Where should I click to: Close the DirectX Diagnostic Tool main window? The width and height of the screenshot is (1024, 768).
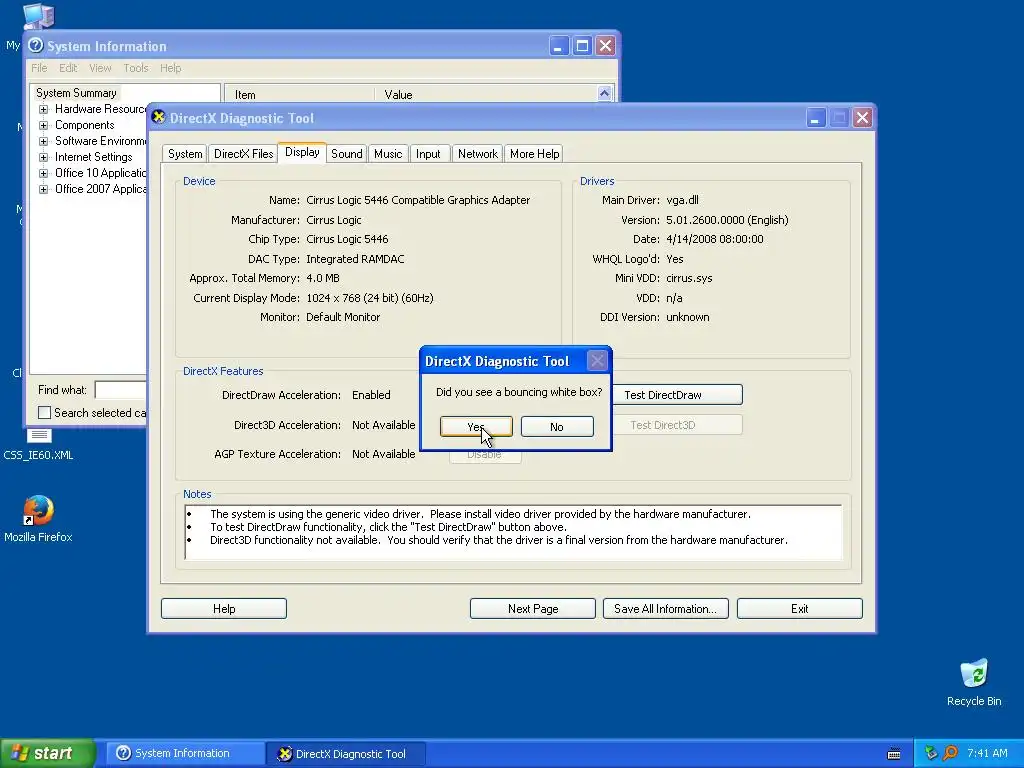(862, 118)
